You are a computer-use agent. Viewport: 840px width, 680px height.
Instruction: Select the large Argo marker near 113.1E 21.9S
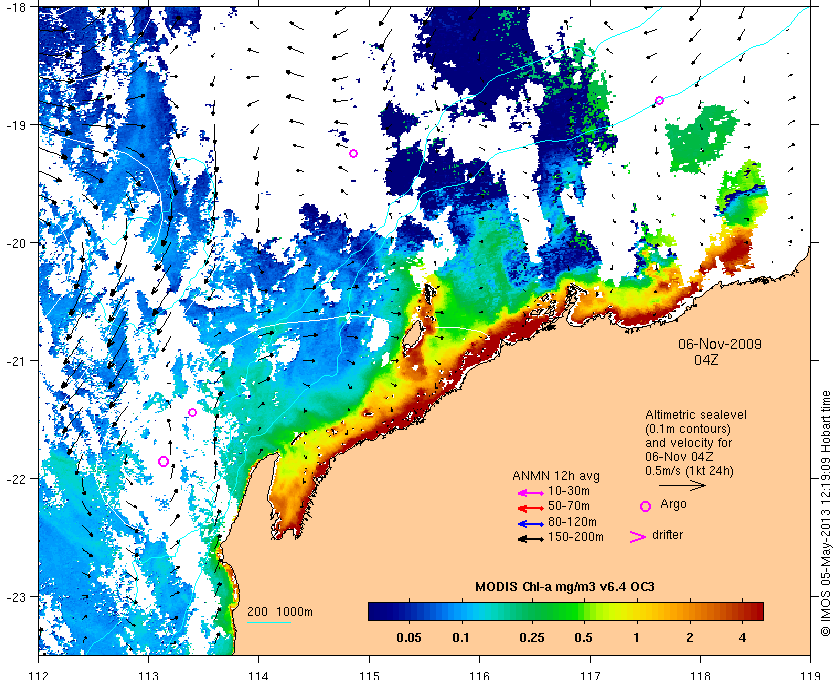164,461
